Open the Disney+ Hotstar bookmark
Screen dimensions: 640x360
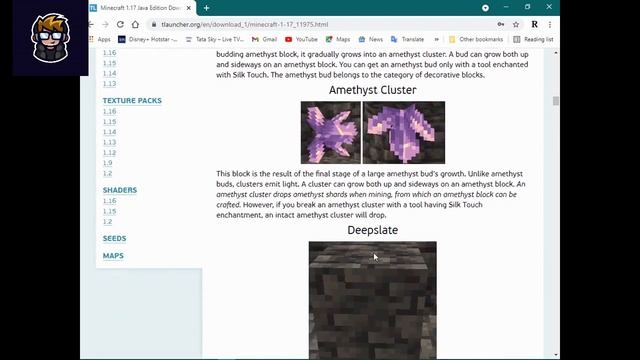[148, 39]
